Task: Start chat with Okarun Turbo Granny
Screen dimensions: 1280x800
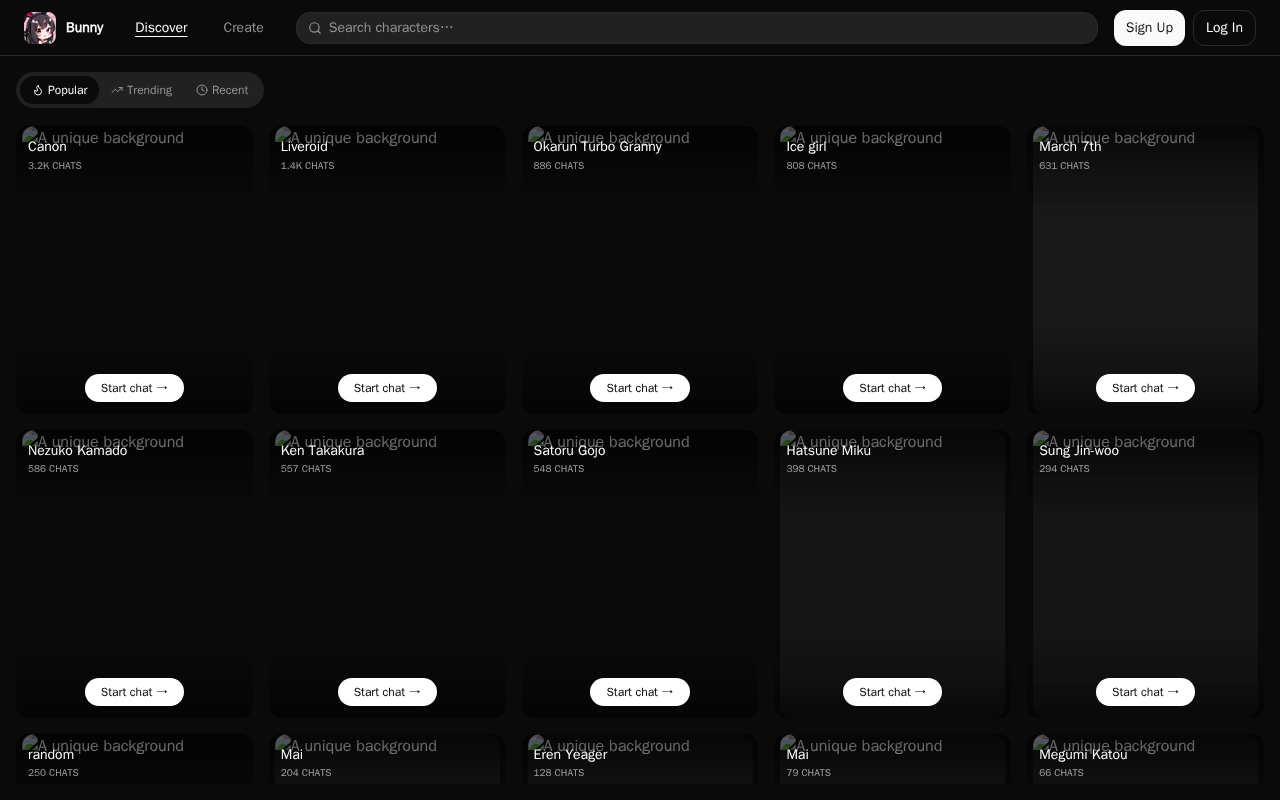Action: 640,388
